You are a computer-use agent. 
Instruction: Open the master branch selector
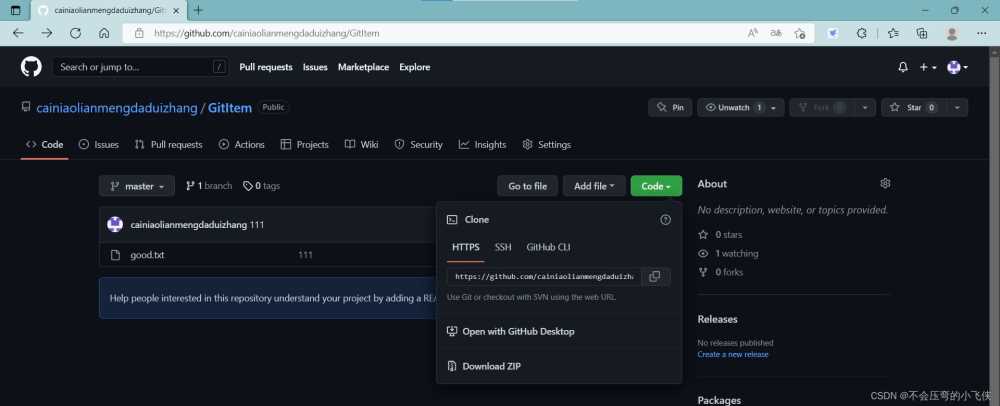[137, 186]
